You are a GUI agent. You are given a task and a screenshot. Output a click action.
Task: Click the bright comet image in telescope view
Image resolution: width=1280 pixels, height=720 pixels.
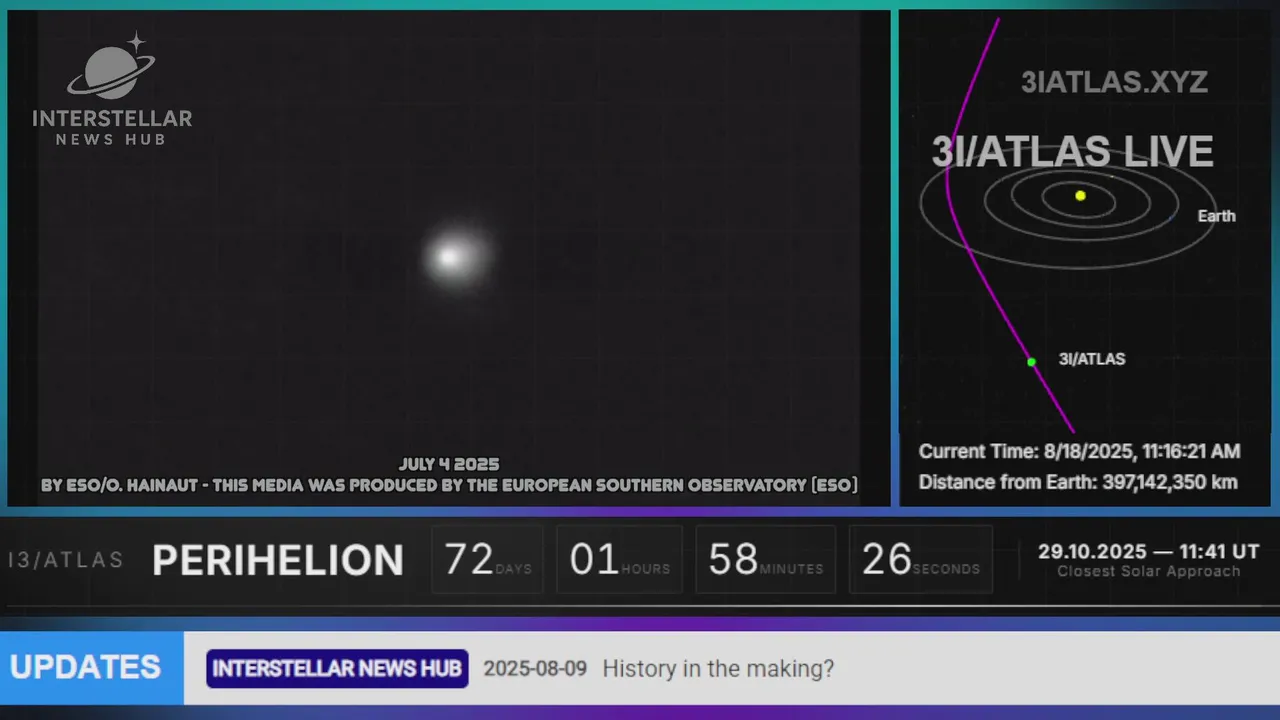click(x=455, y=257)
